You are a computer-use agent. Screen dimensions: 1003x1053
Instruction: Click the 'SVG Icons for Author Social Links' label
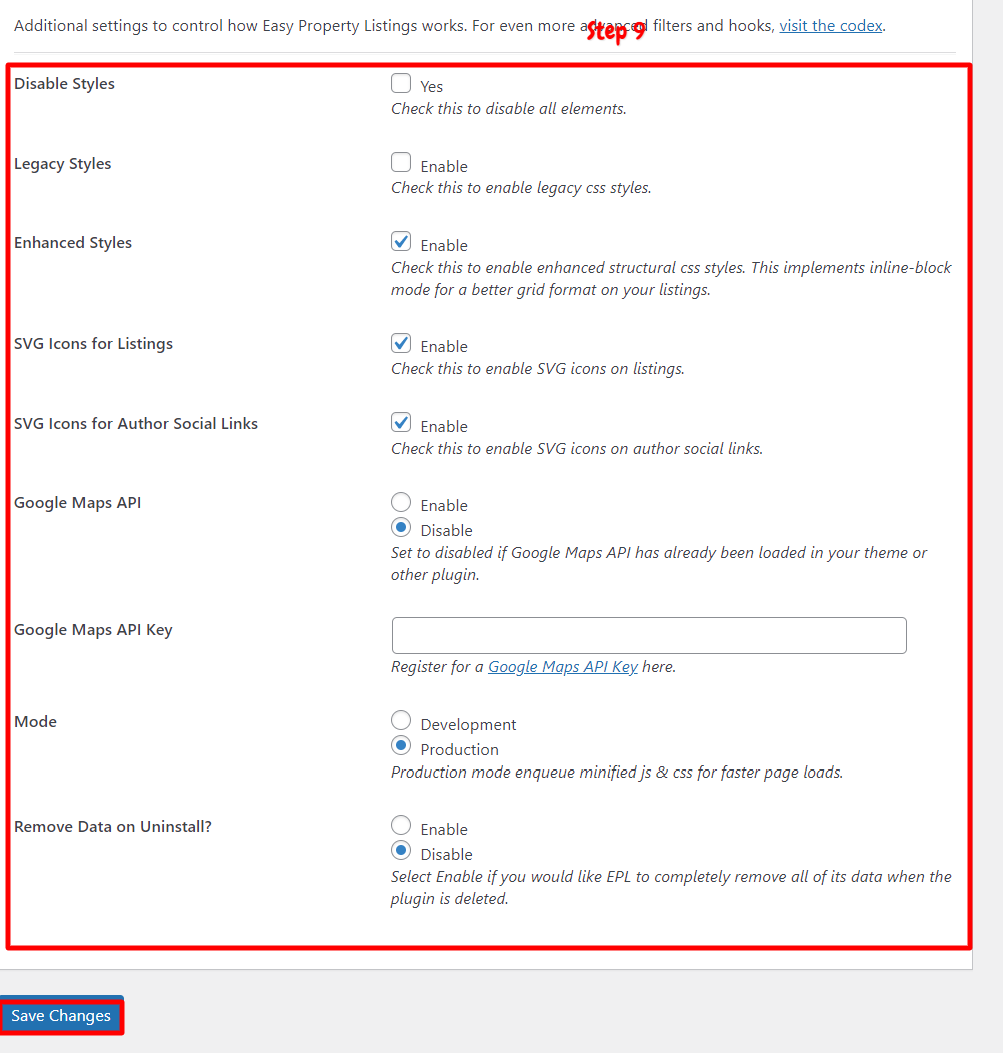(136, 424)
